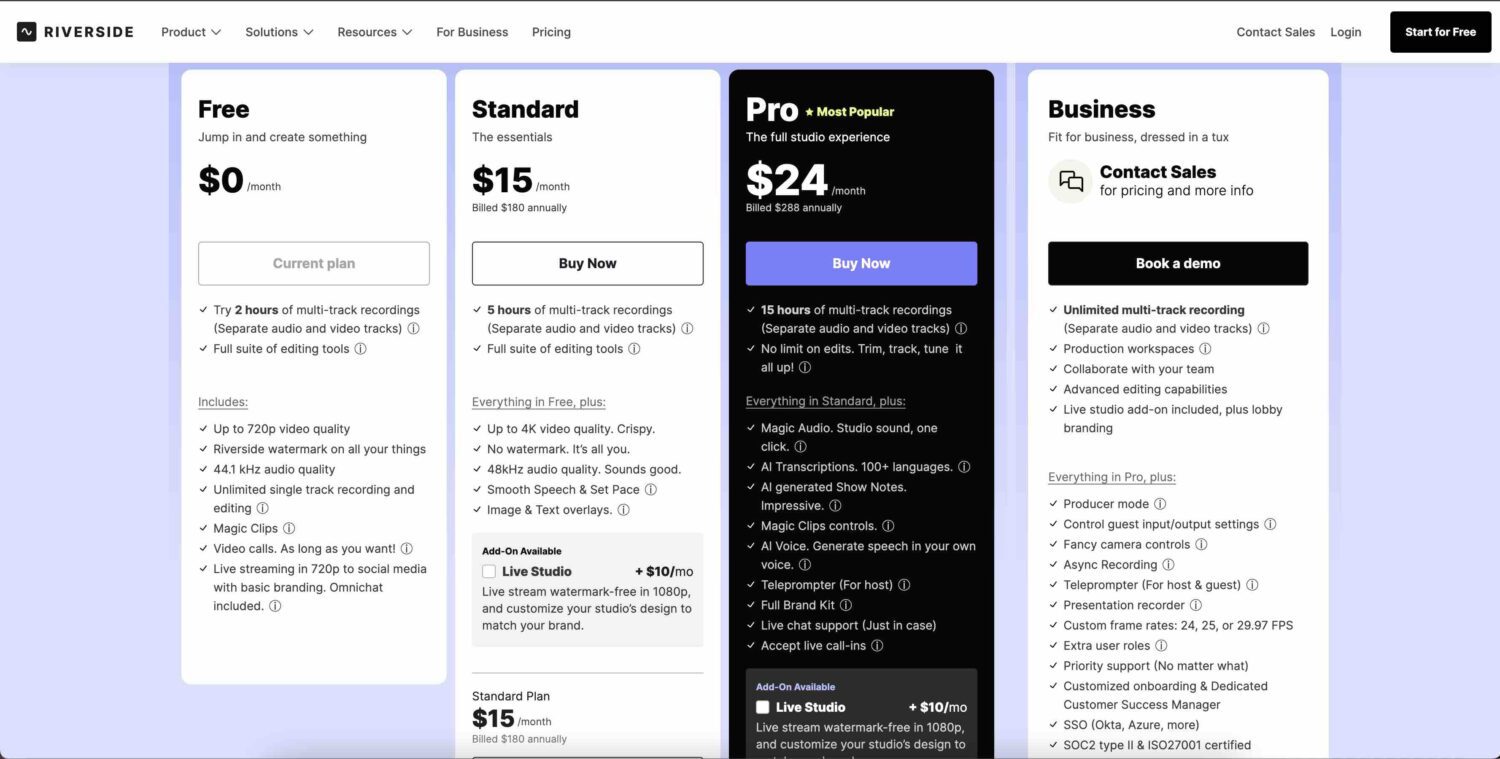This screenshot has height=759, width=1500.
Task: Open the For Business nav item
Action: point(472,32)
